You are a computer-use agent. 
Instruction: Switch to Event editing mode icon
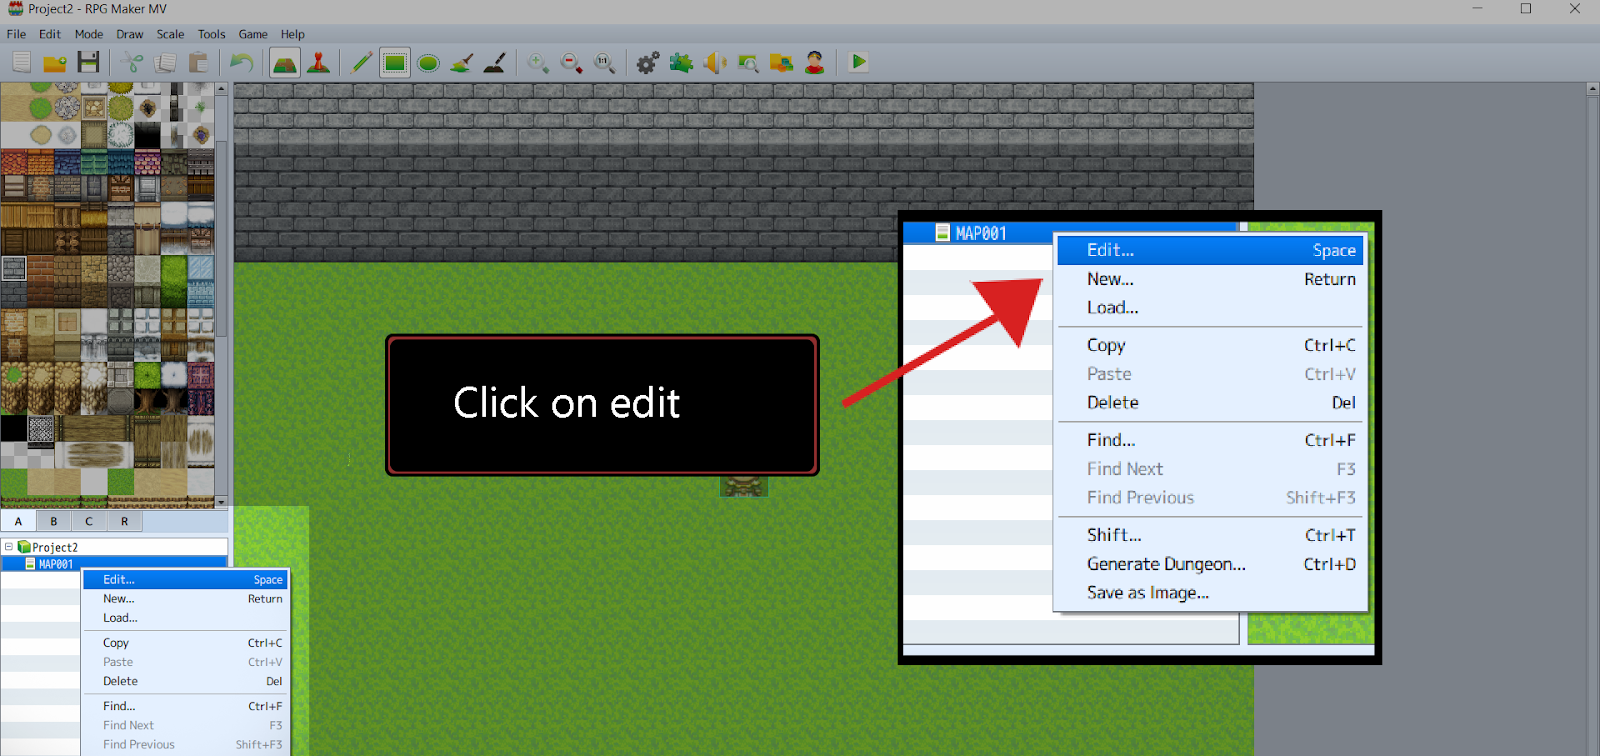click(319, 62)
